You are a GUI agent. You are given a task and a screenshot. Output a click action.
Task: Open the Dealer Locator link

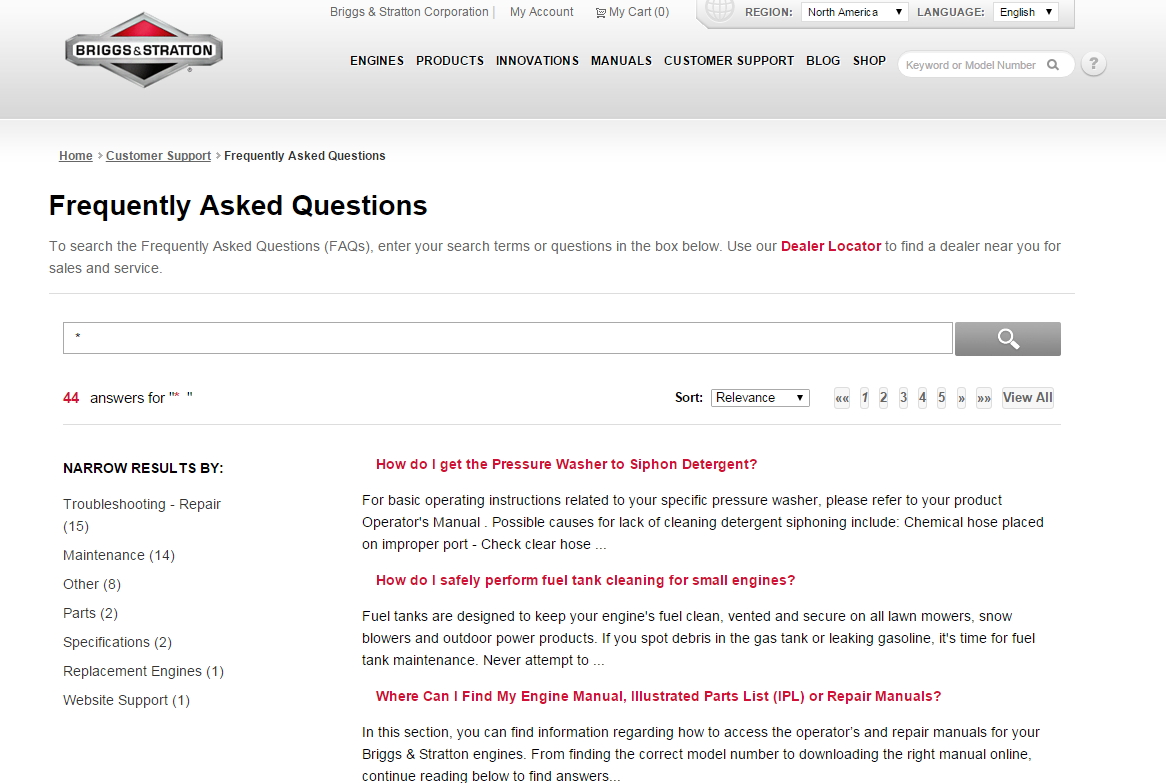(x=831, y=246)
